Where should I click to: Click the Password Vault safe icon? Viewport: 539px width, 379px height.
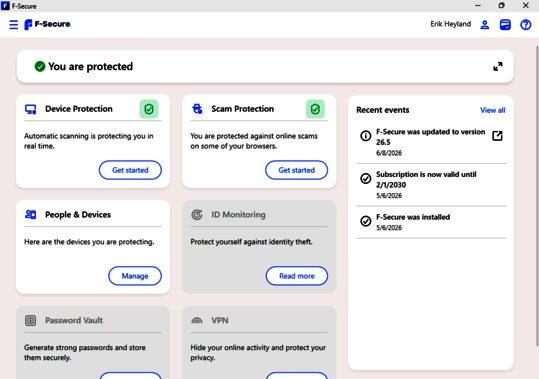point(30,321)
